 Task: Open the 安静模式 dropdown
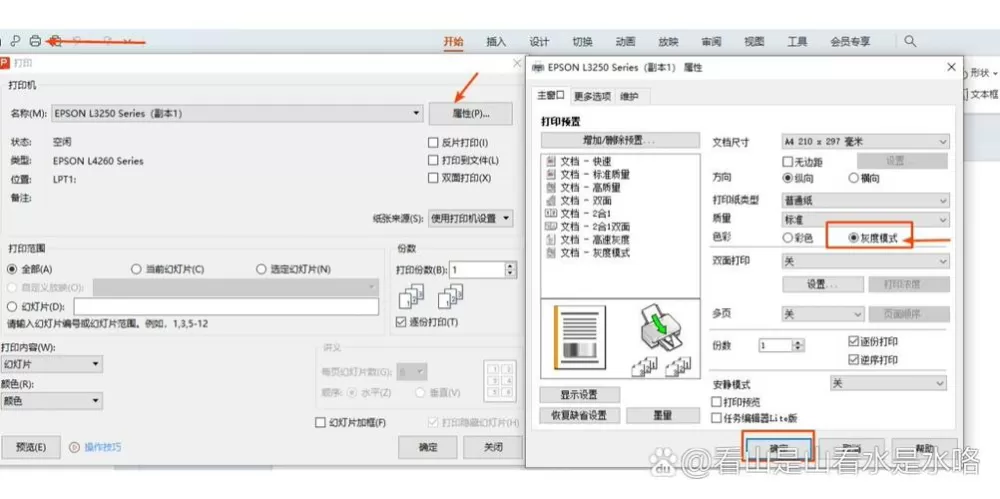pos(888,384)
